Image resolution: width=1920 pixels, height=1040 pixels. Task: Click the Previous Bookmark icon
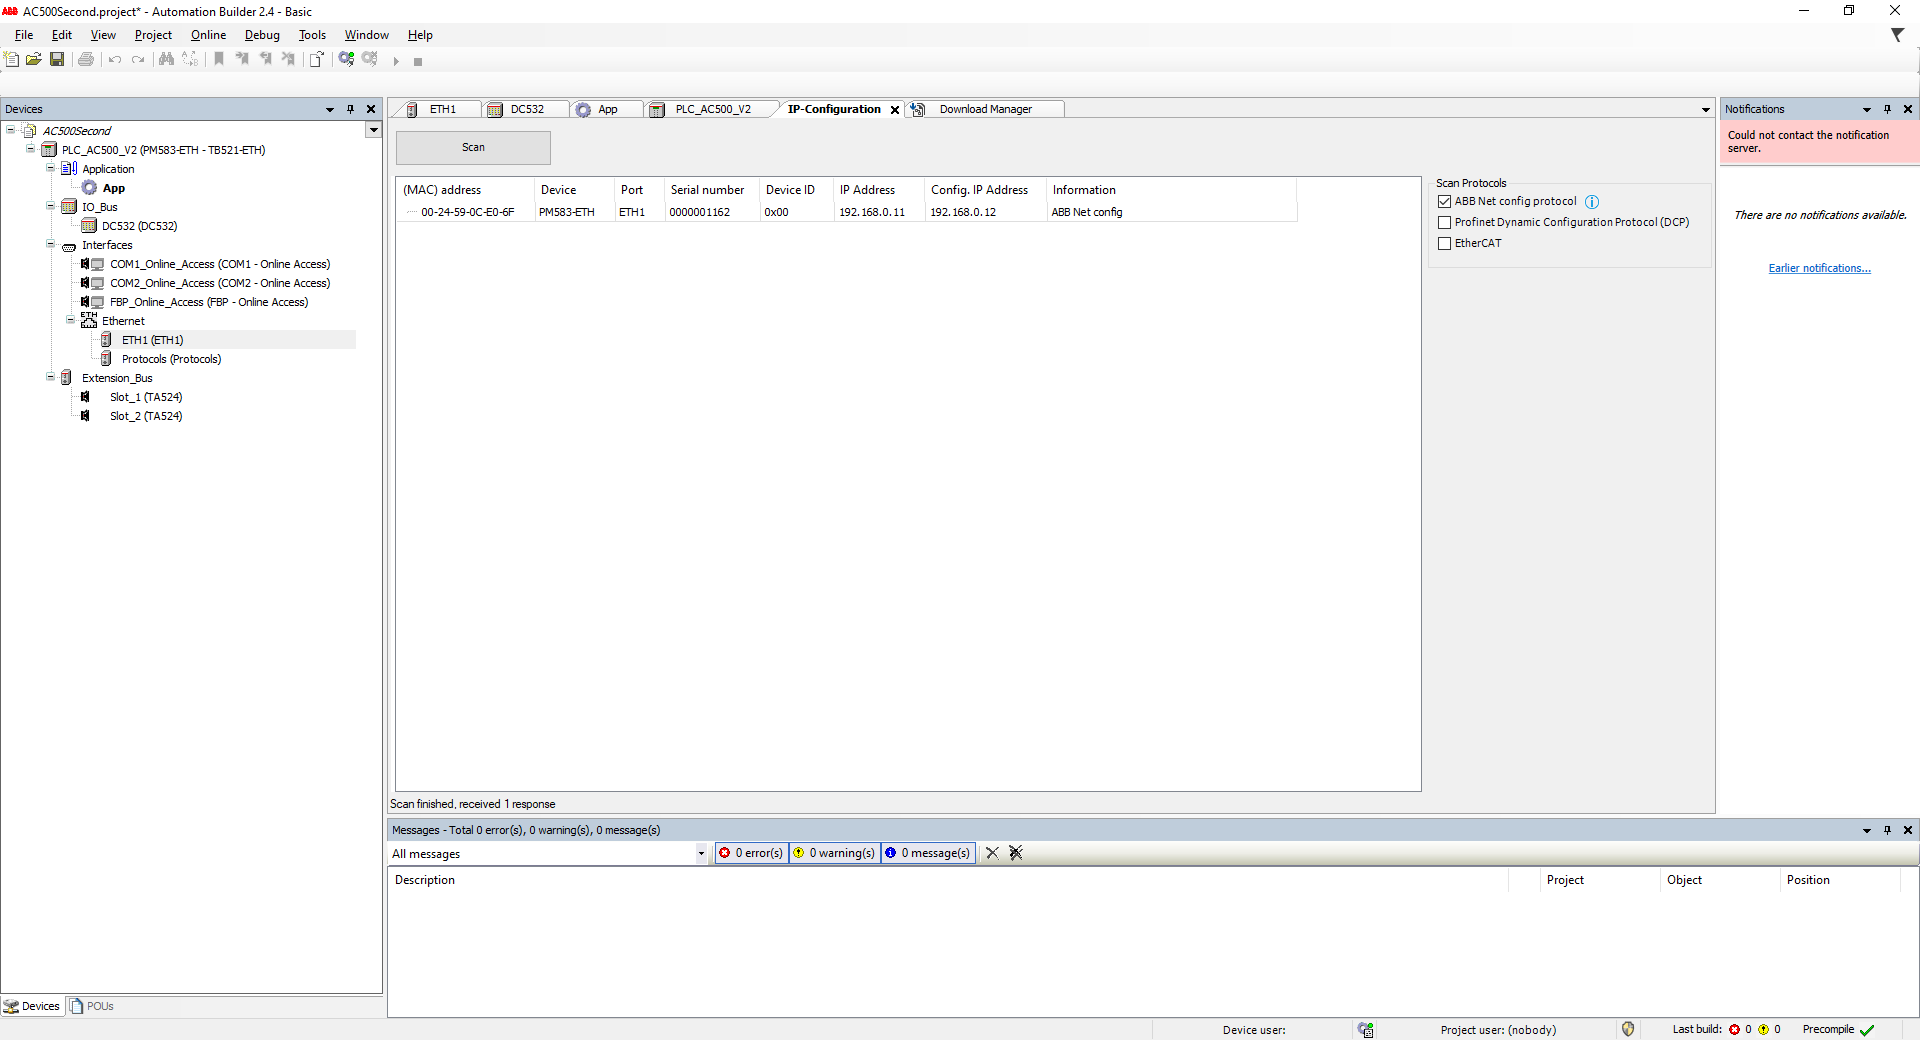(x=265, y=60)
